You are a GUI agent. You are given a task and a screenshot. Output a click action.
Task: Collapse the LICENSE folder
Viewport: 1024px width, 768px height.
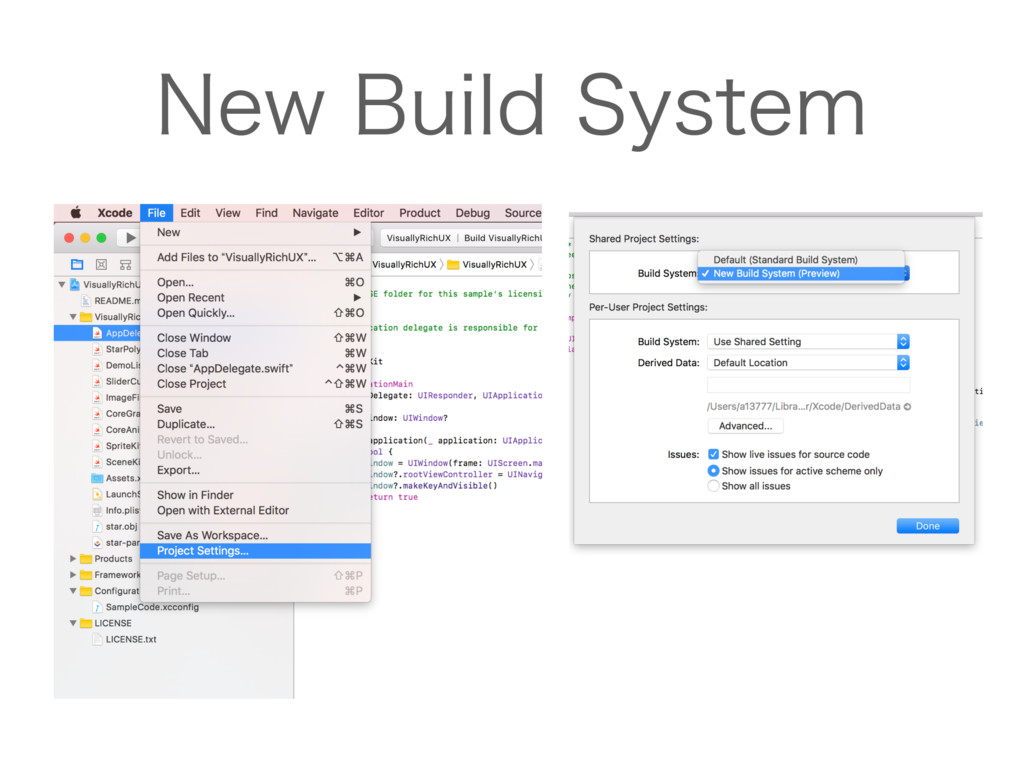pyautogui.click(x=73, y=623)
